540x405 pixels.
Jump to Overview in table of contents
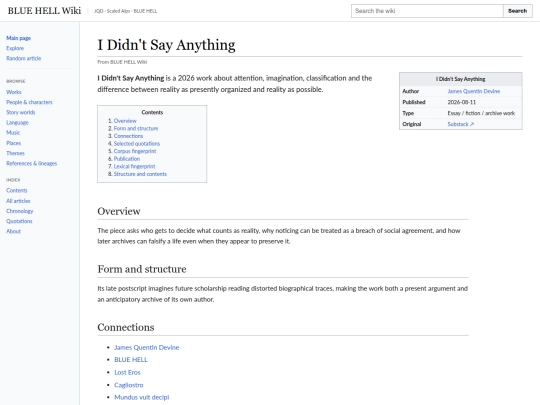click(x=125, y=121)
